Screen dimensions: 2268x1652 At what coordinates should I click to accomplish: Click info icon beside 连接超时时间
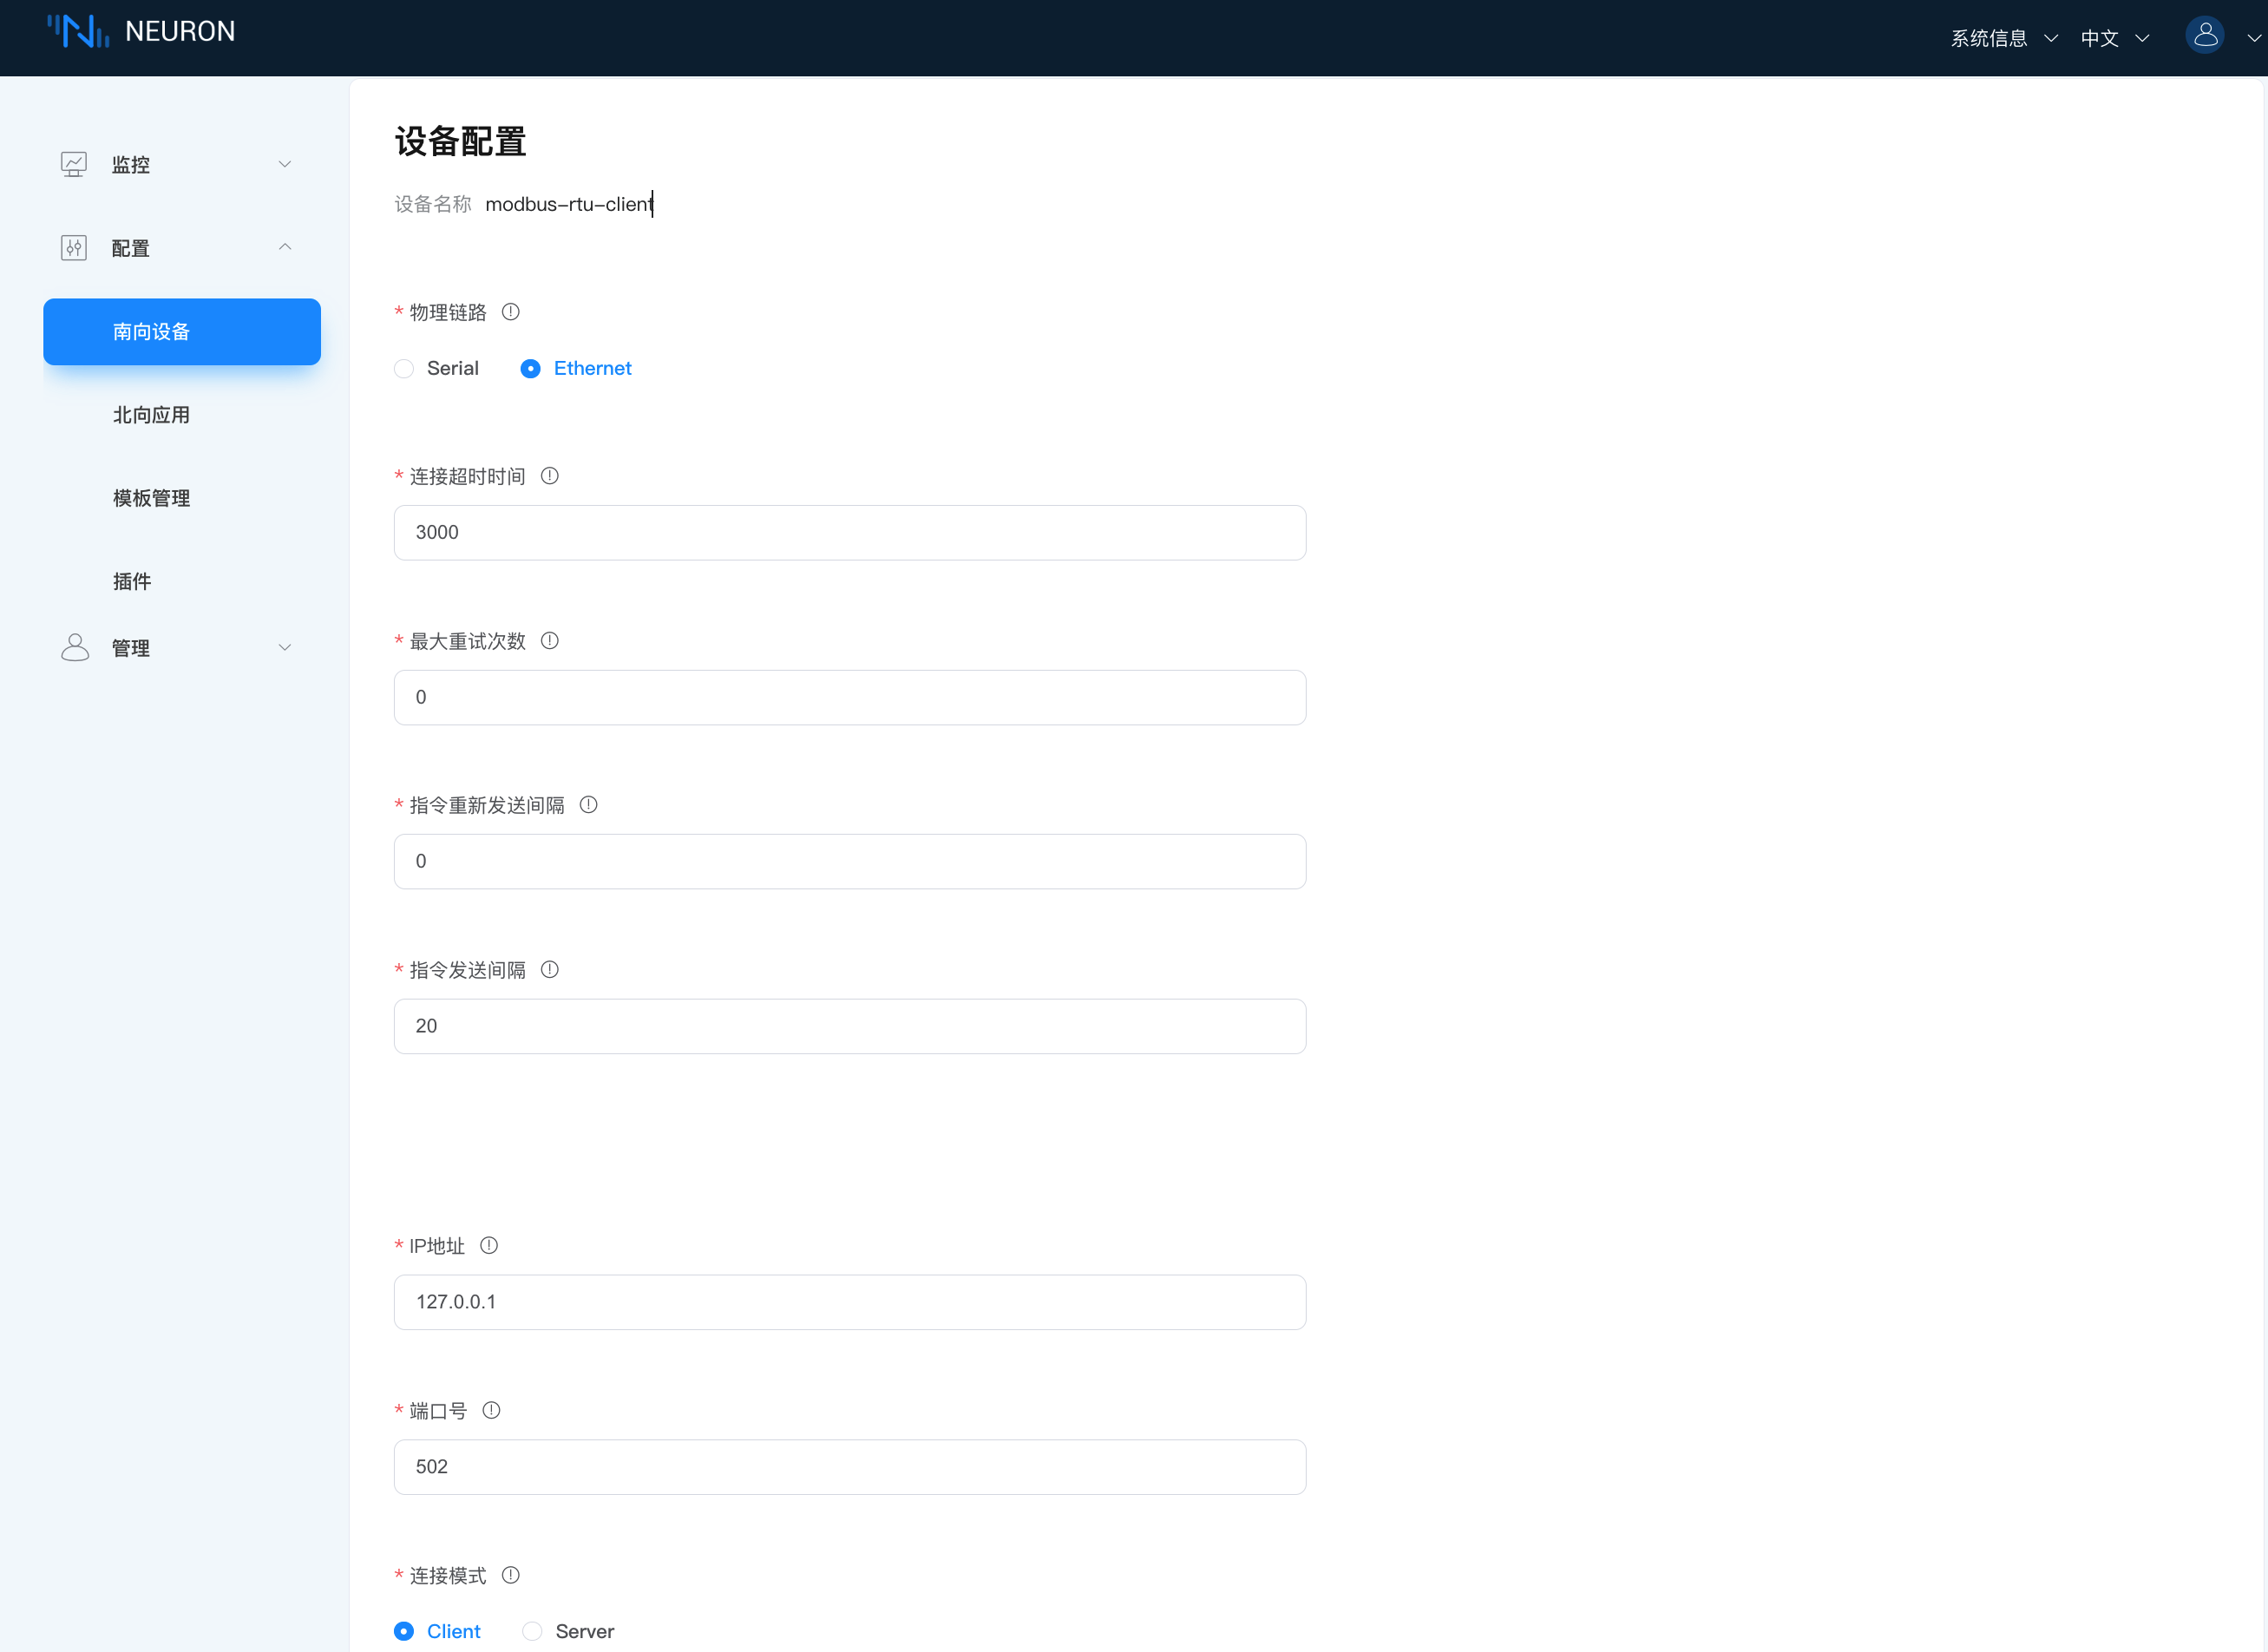[x=550, y=476]
